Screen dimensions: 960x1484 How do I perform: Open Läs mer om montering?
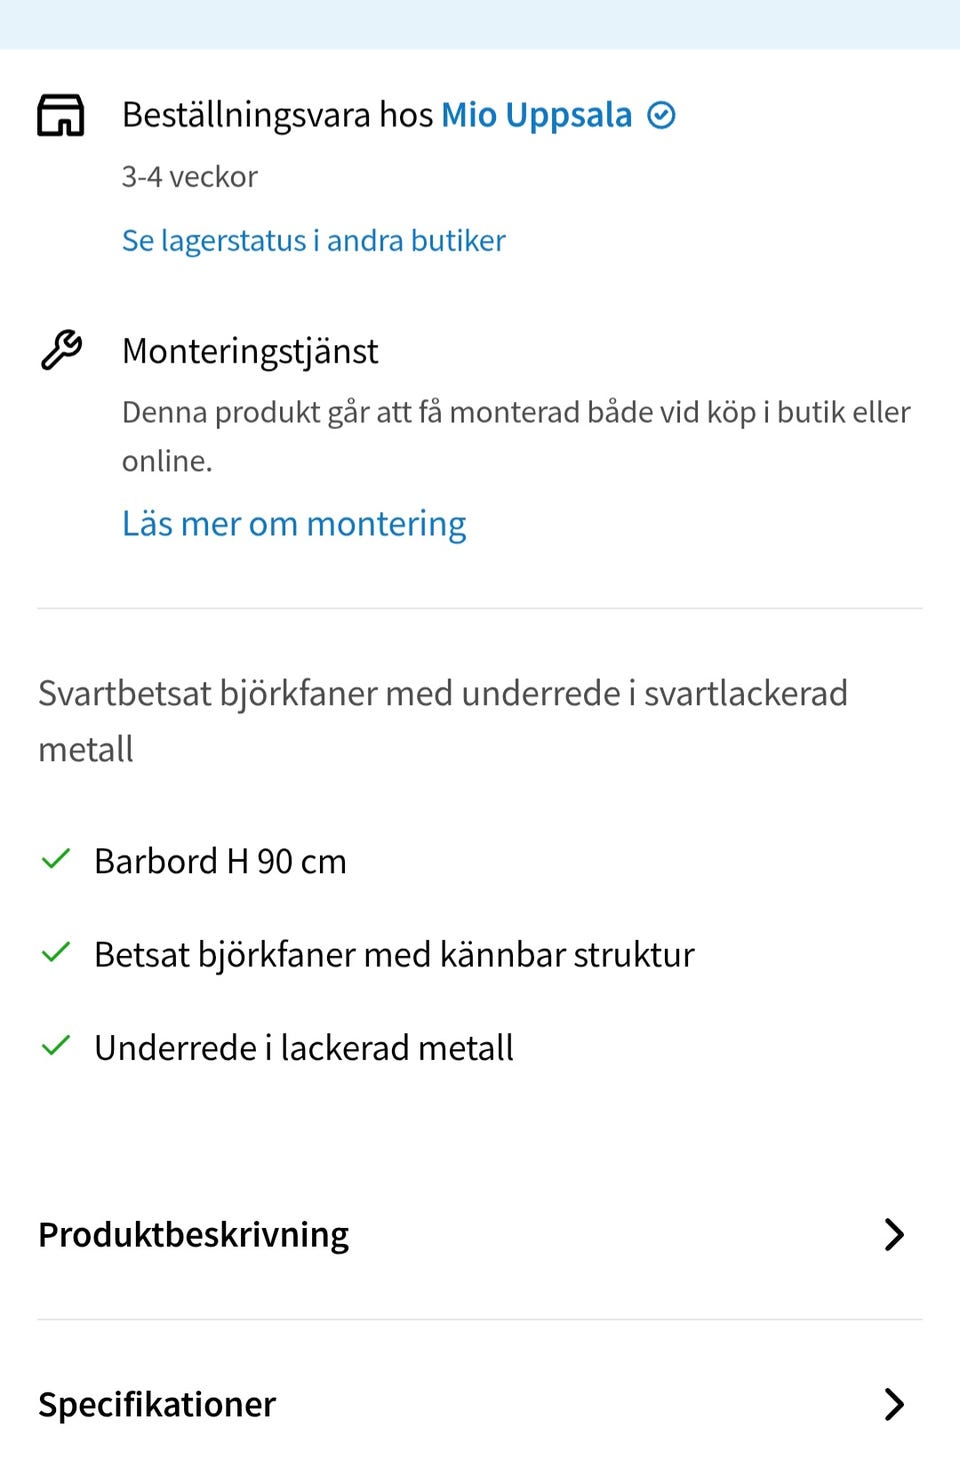click(294, 523)
